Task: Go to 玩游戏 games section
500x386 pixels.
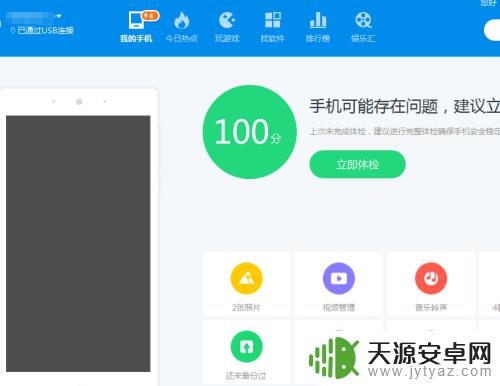Action: coord(227,27)
